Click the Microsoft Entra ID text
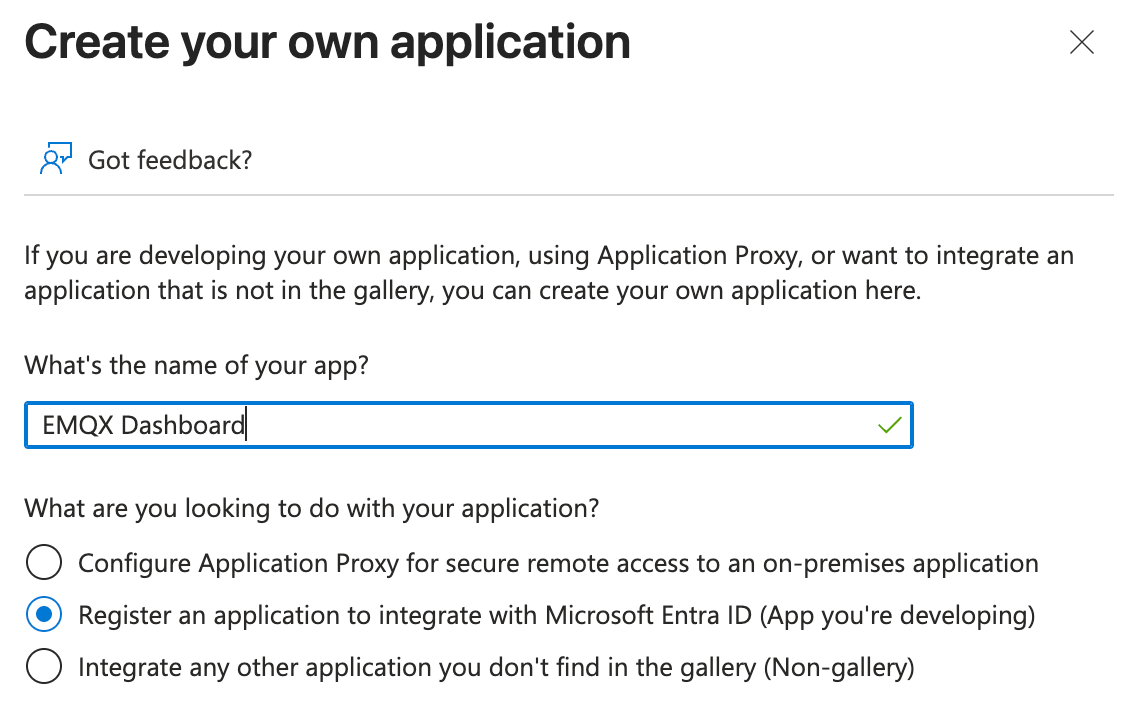The image size is (1132, 716). pos(649,615)
